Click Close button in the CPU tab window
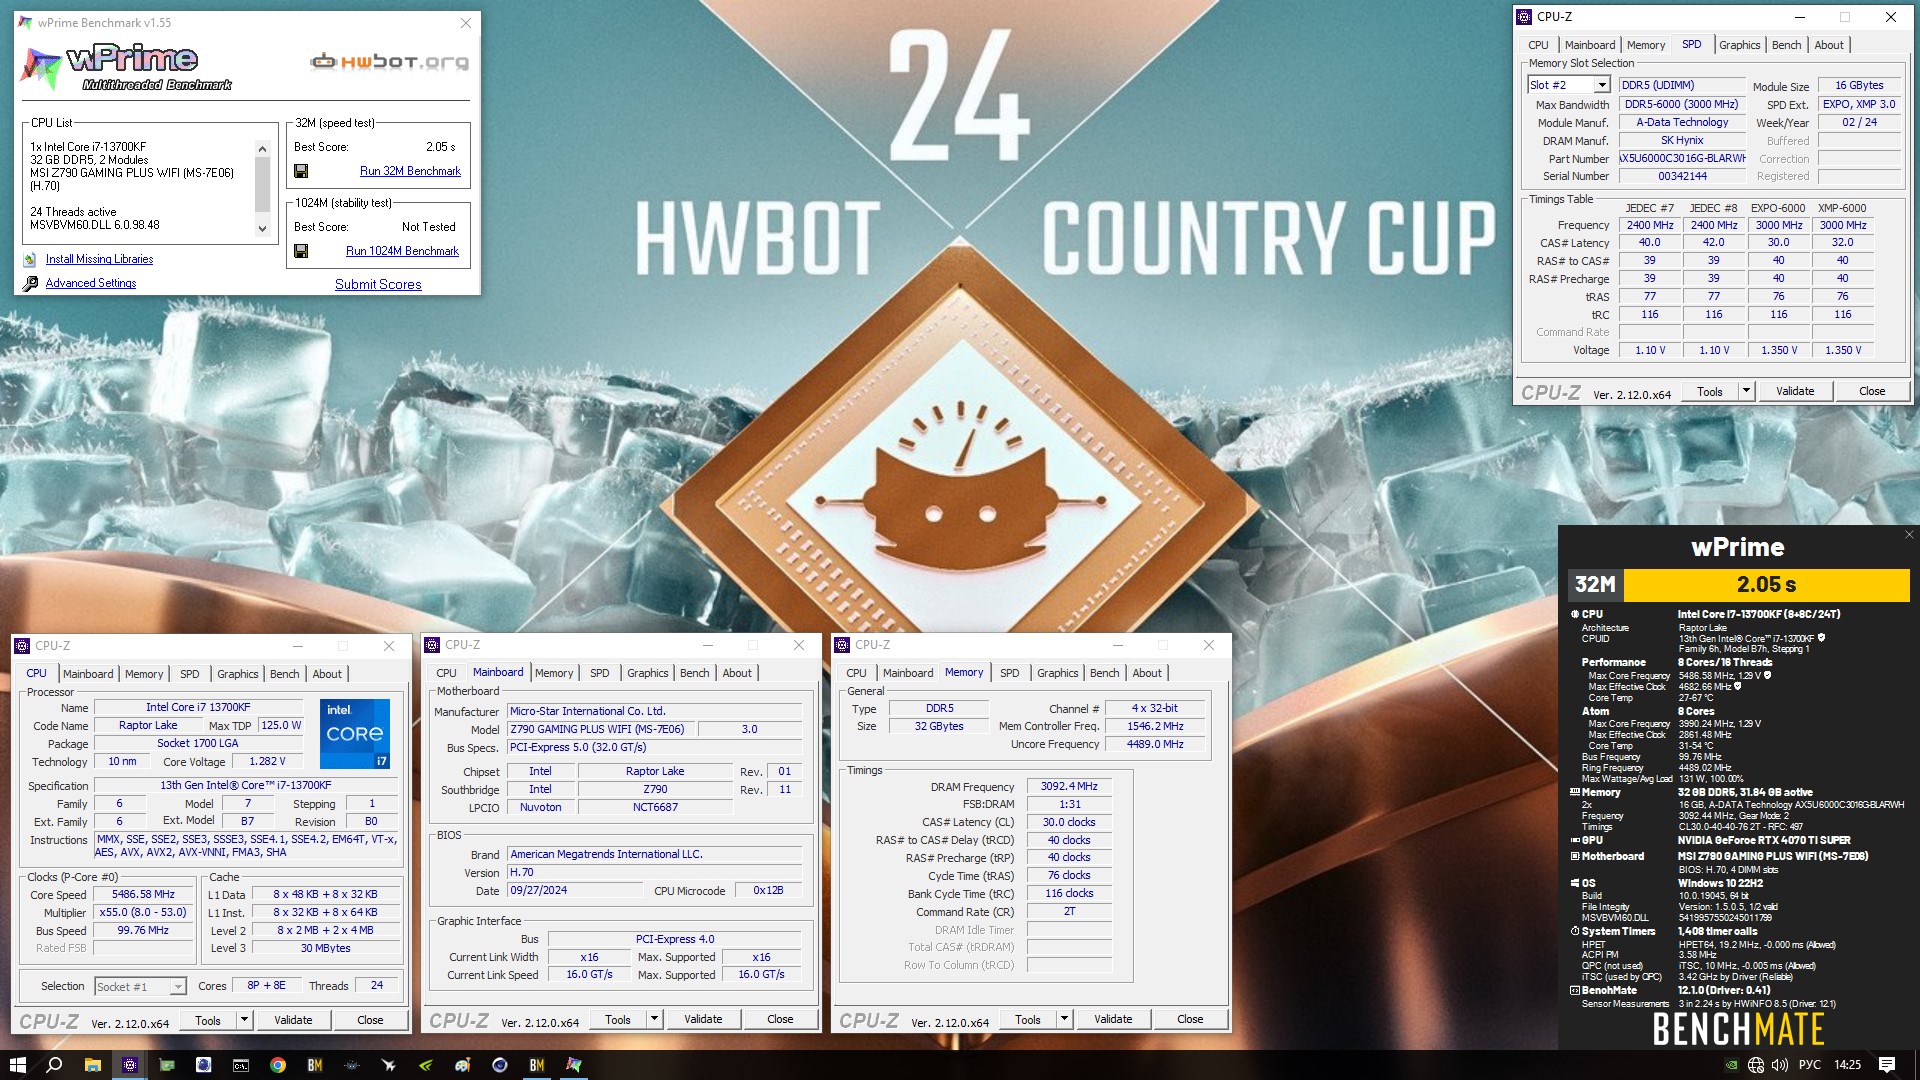 (x=370, y=1020)
